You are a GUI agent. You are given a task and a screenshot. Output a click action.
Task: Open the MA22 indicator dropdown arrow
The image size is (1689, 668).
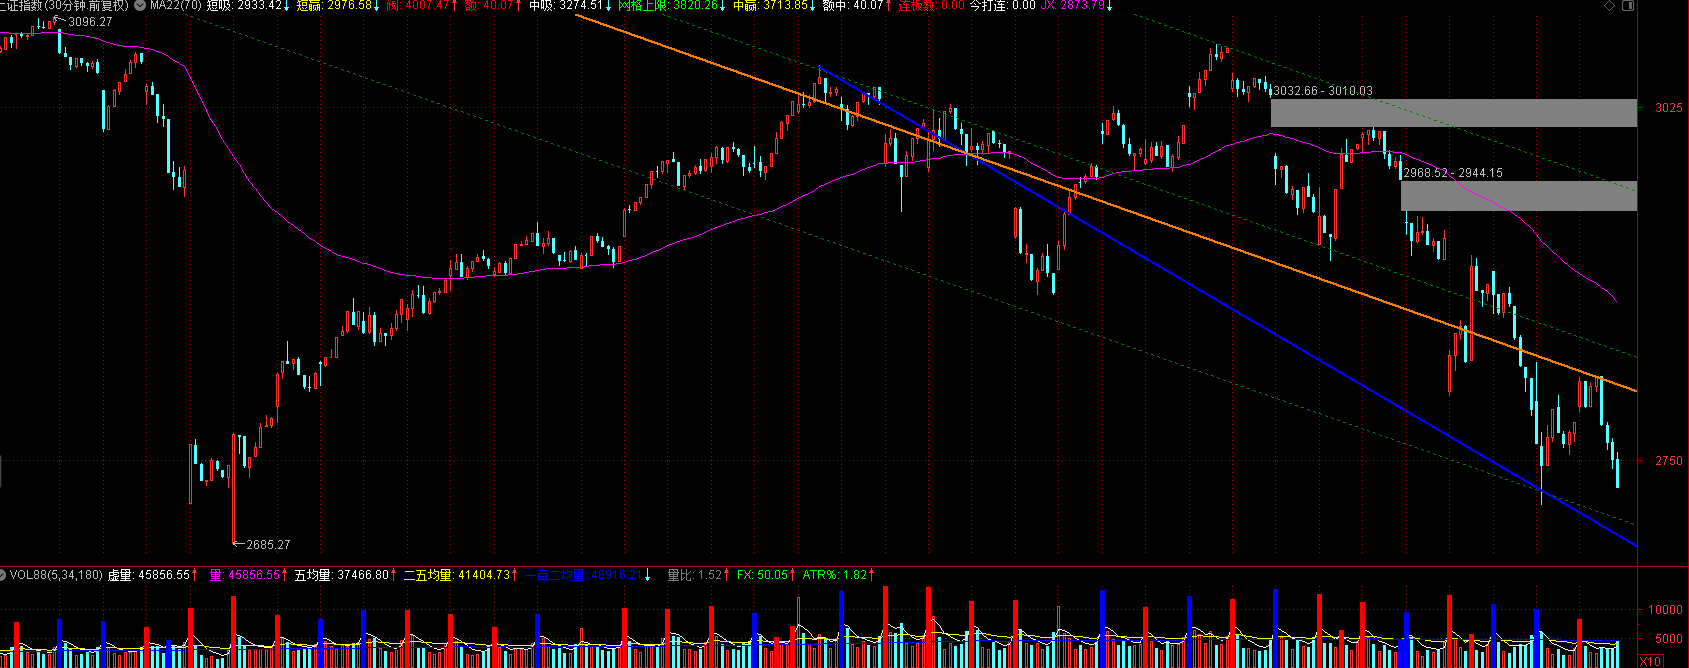point(139,6)
